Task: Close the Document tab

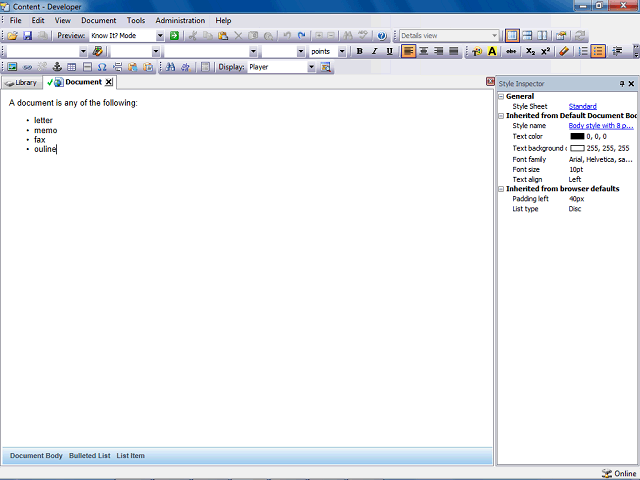Action: pyautogui.click(x=109, y=82)
